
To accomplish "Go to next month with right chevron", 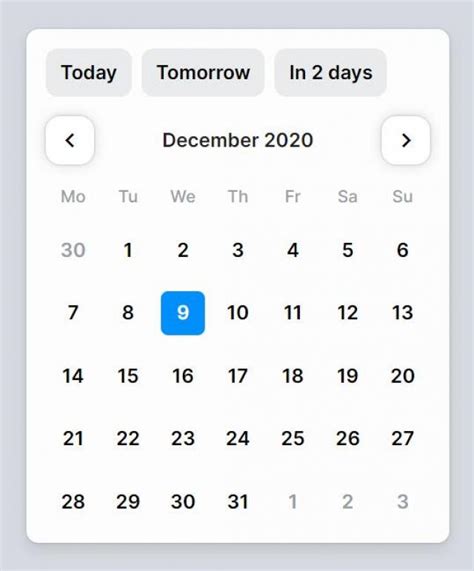I will coord(406,140).
